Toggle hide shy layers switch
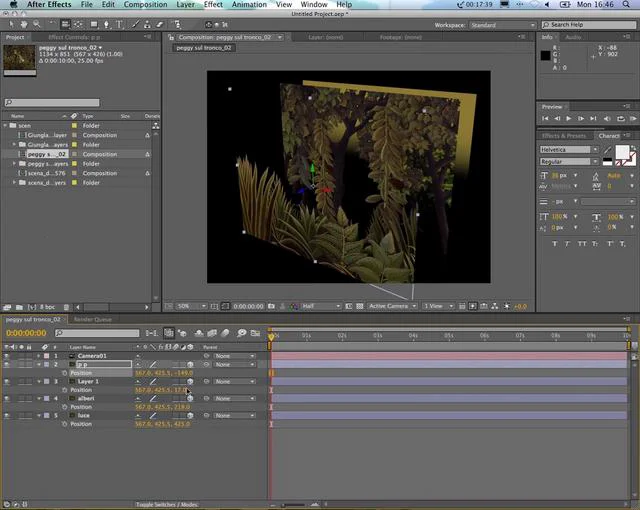Image resolution: width=640 pixels, height=510 pixels. tap(199, 333)
